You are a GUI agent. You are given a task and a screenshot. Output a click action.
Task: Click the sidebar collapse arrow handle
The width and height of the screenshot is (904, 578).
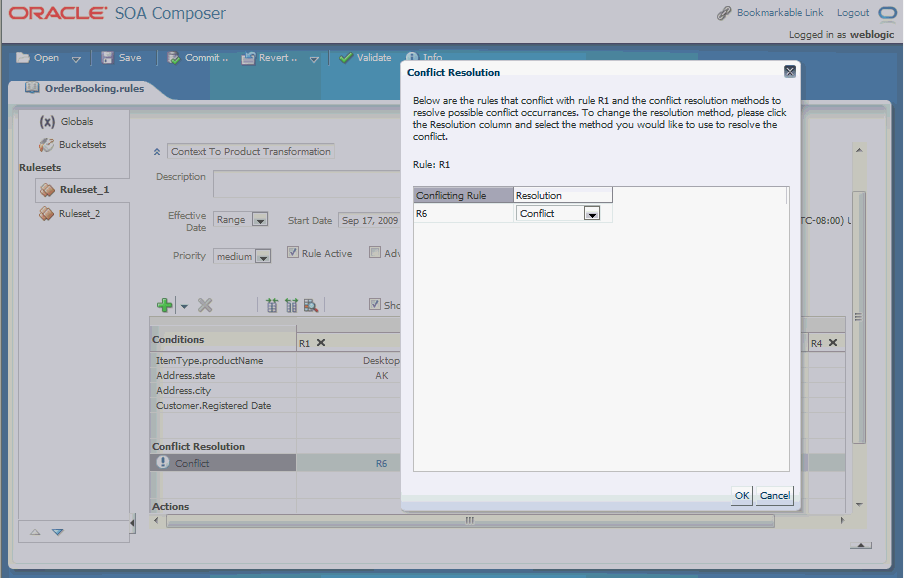[132, 523]
